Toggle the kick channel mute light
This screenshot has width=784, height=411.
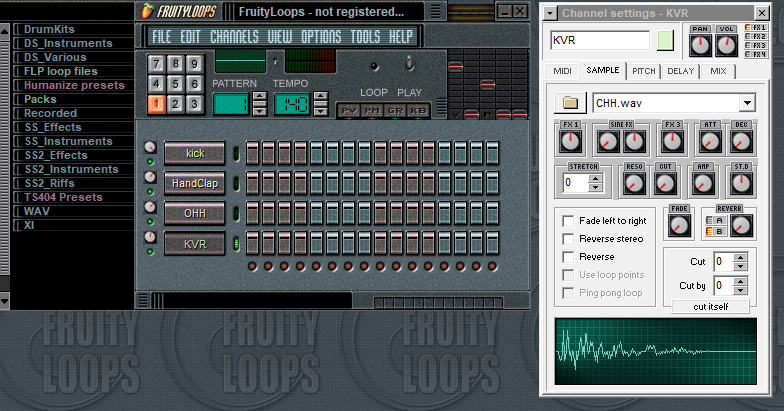click(150, 162)
